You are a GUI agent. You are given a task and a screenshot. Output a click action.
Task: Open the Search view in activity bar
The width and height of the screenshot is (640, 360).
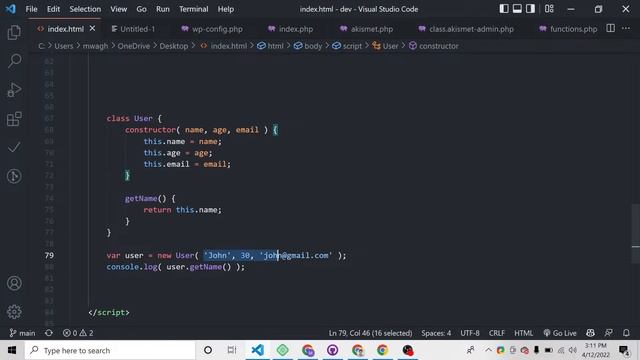point(14,61)
